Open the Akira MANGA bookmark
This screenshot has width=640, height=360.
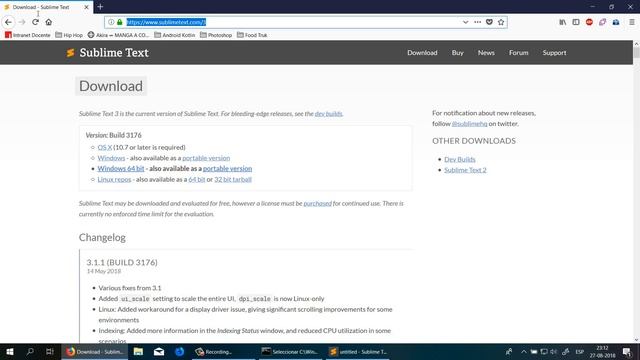coord(118,35)
